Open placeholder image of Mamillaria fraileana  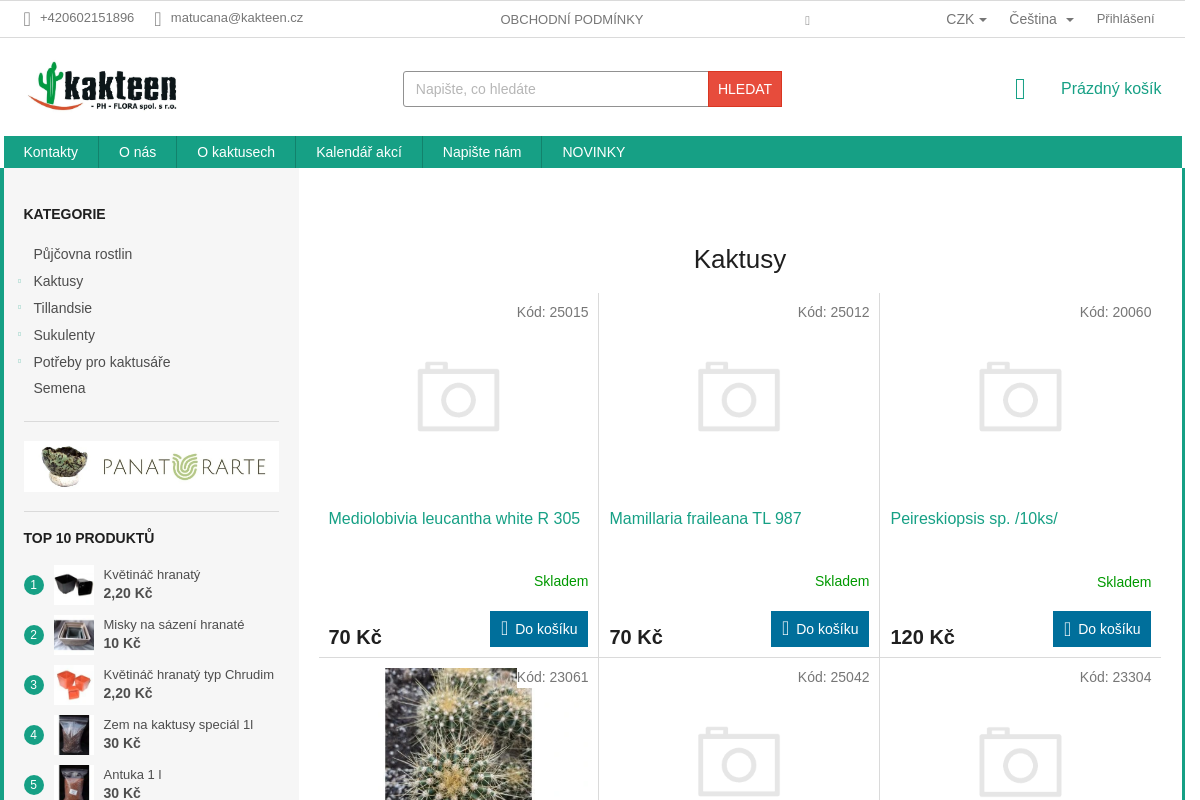pyautogui.click(x=739, y=396)
